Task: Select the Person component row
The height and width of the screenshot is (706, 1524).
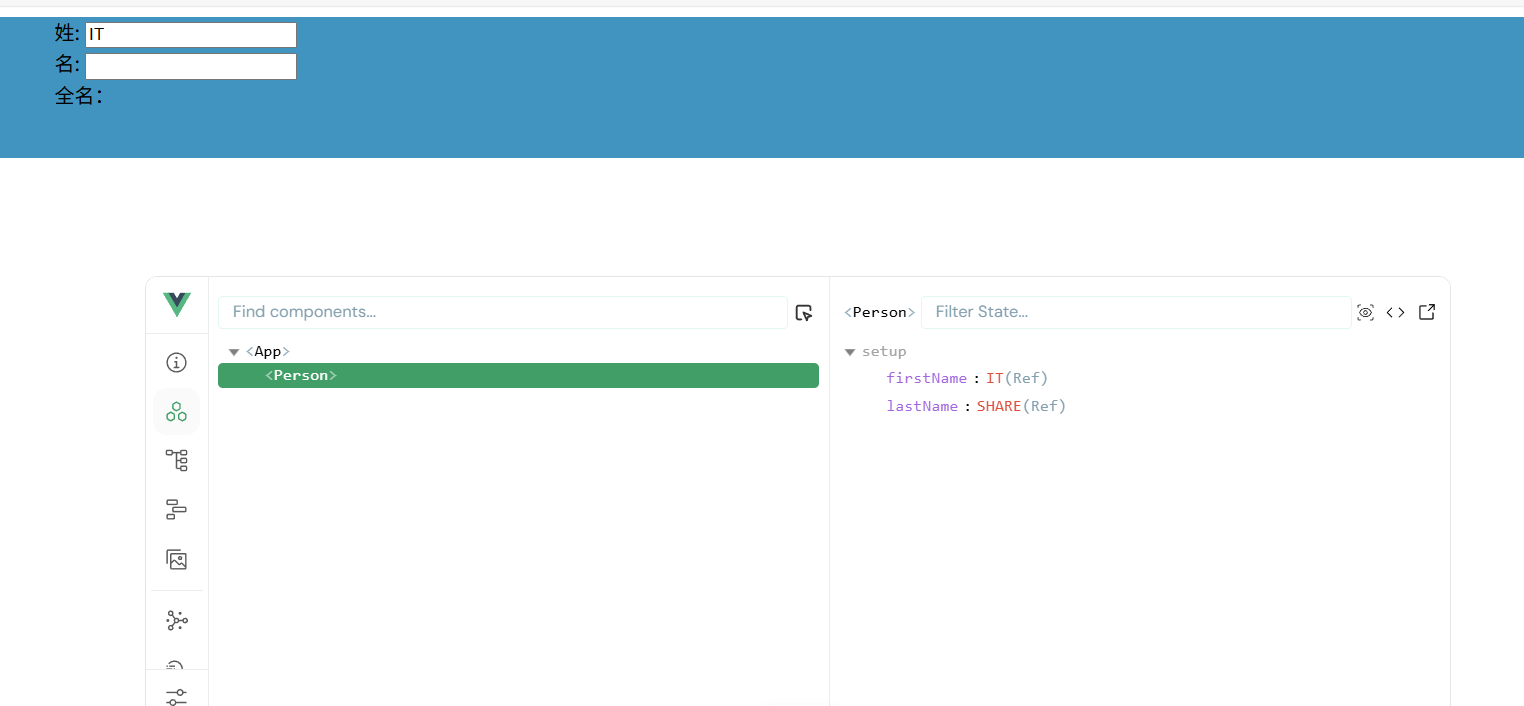Action: (518, 375)
